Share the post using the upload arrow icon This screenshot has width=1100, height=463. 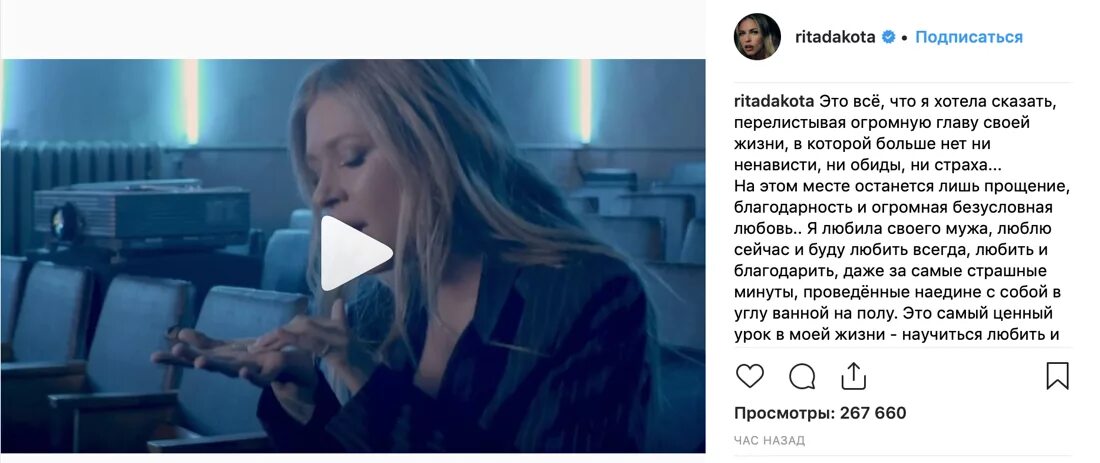[x=854, y=376]
